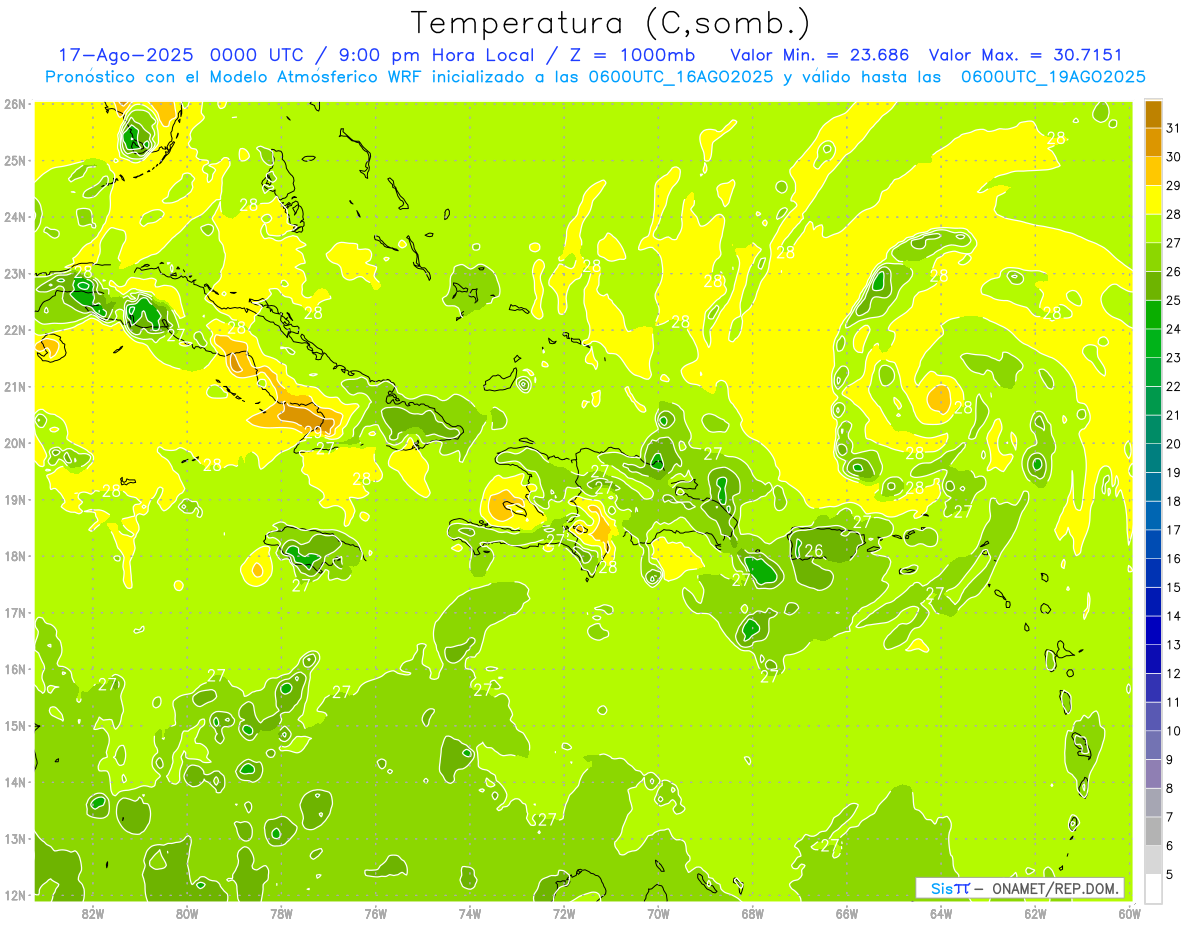Screen dimensions: 1200x927
Task: Click the '16N' latitude axis label
Action: 15,669
